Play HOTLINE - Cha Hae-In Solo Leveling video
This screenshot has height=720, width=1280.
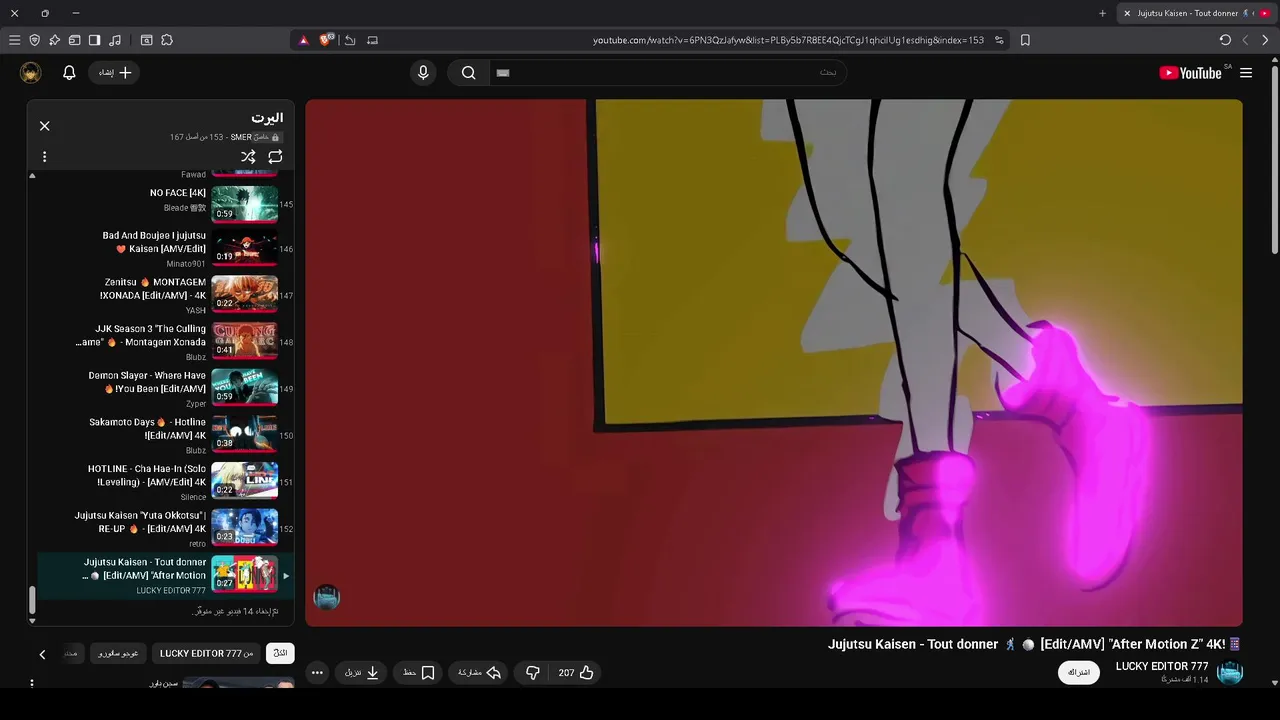pyautogui.click(x=165, y=482)
